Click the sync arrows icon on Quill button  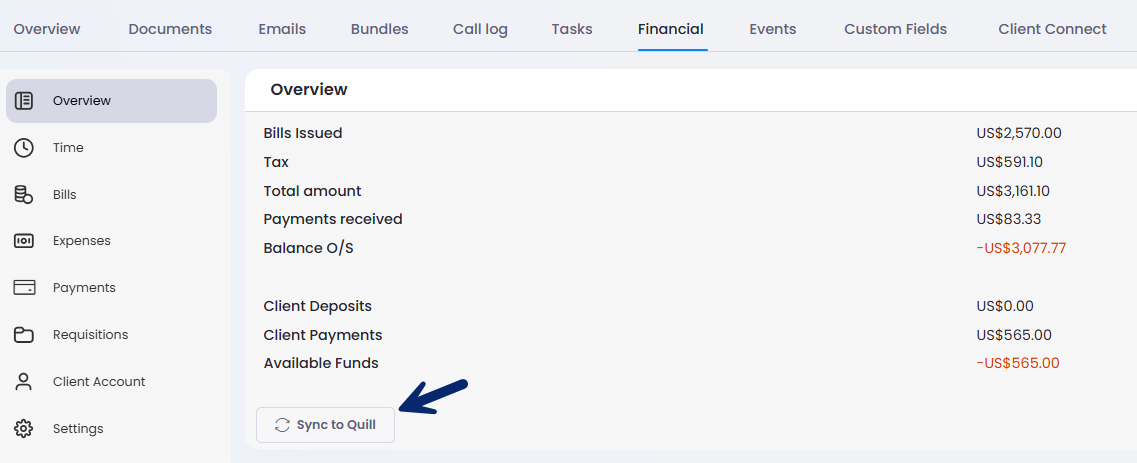point(282,425)
